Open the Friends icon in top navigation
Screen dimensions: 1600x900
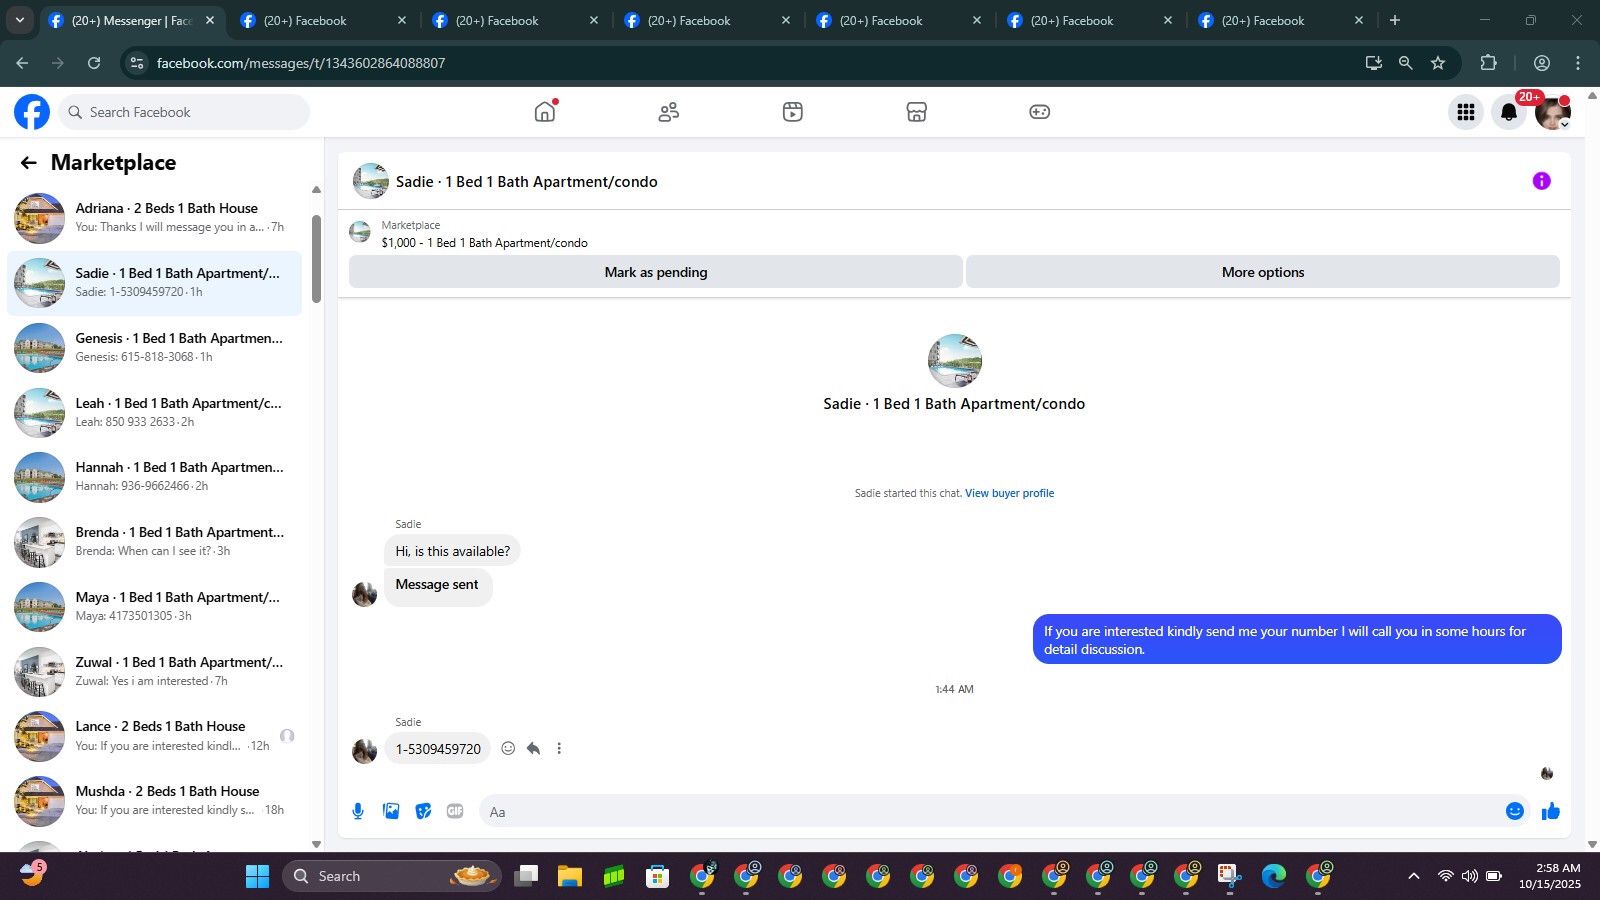click(x=669, y=112)
